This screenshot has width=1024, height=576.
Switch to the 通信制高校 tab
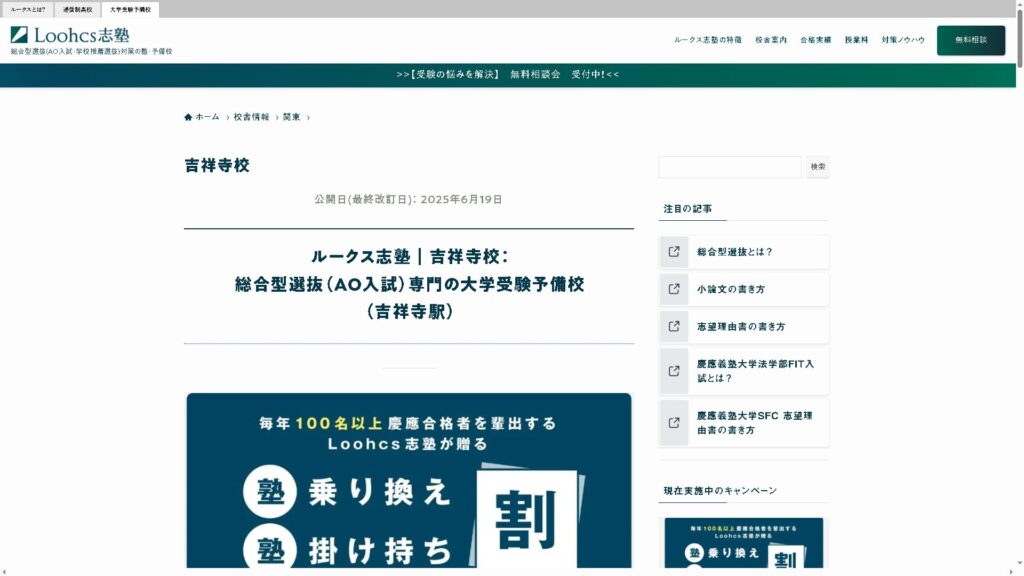pos(78,9)
